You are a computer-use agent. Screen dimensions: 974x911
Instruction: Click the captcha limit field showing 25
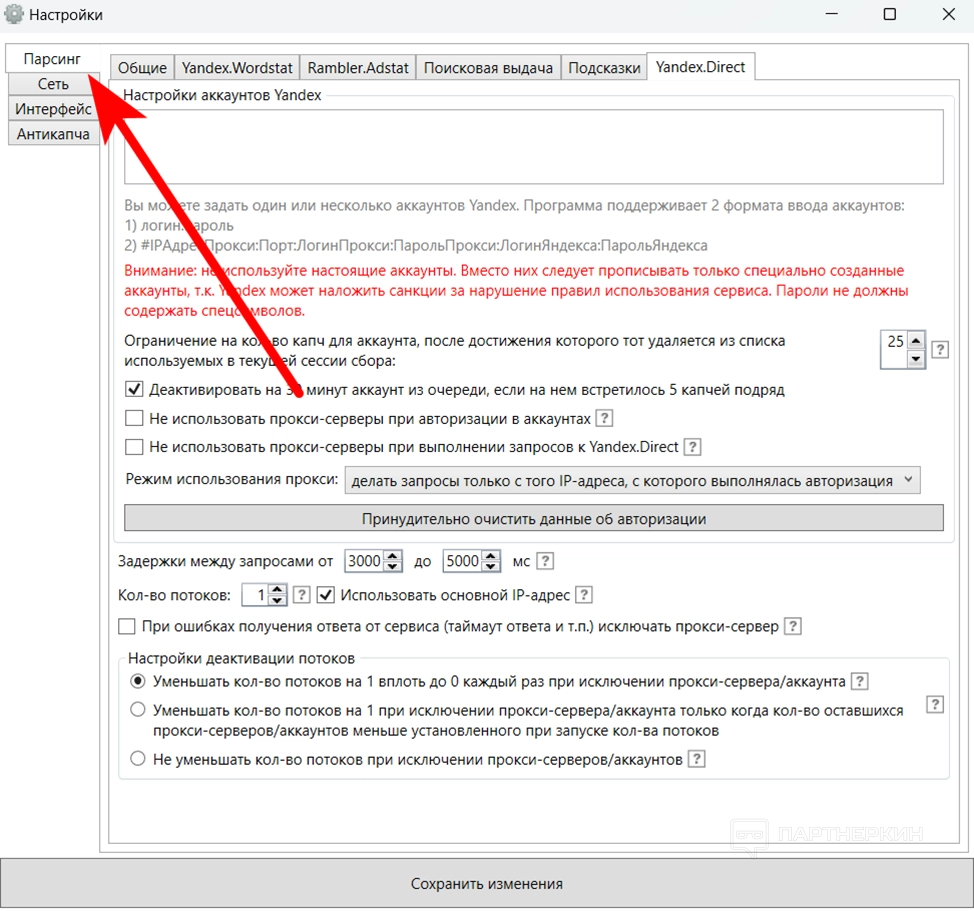click(894, 350)
